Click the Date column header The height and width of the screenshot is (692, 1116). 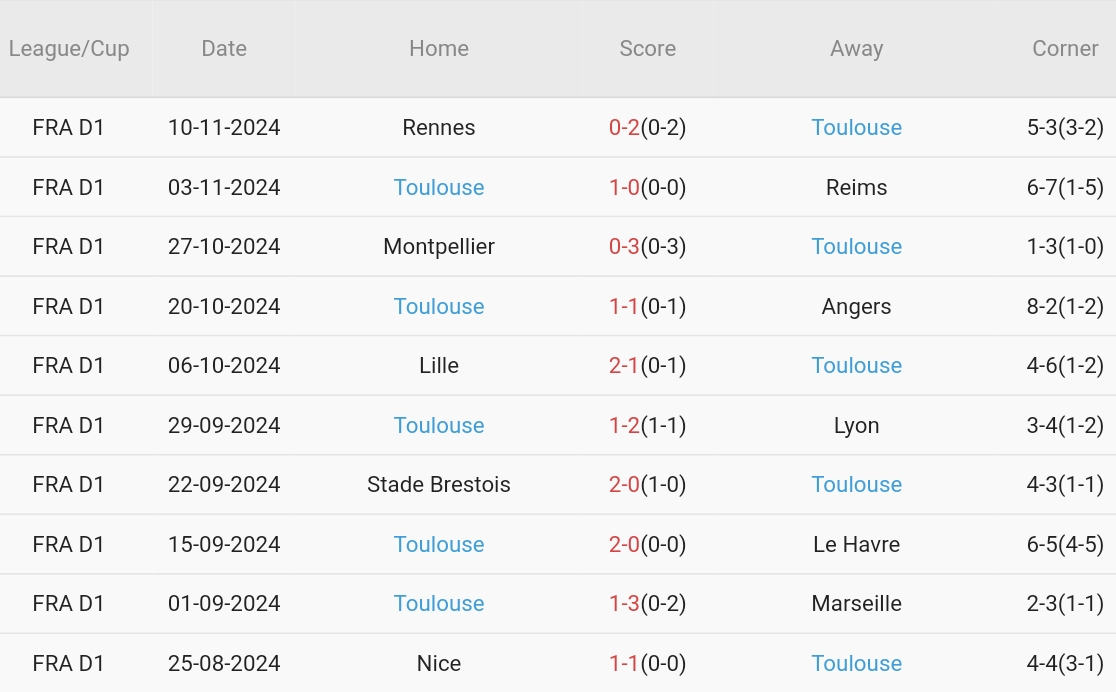click(224, 48)
